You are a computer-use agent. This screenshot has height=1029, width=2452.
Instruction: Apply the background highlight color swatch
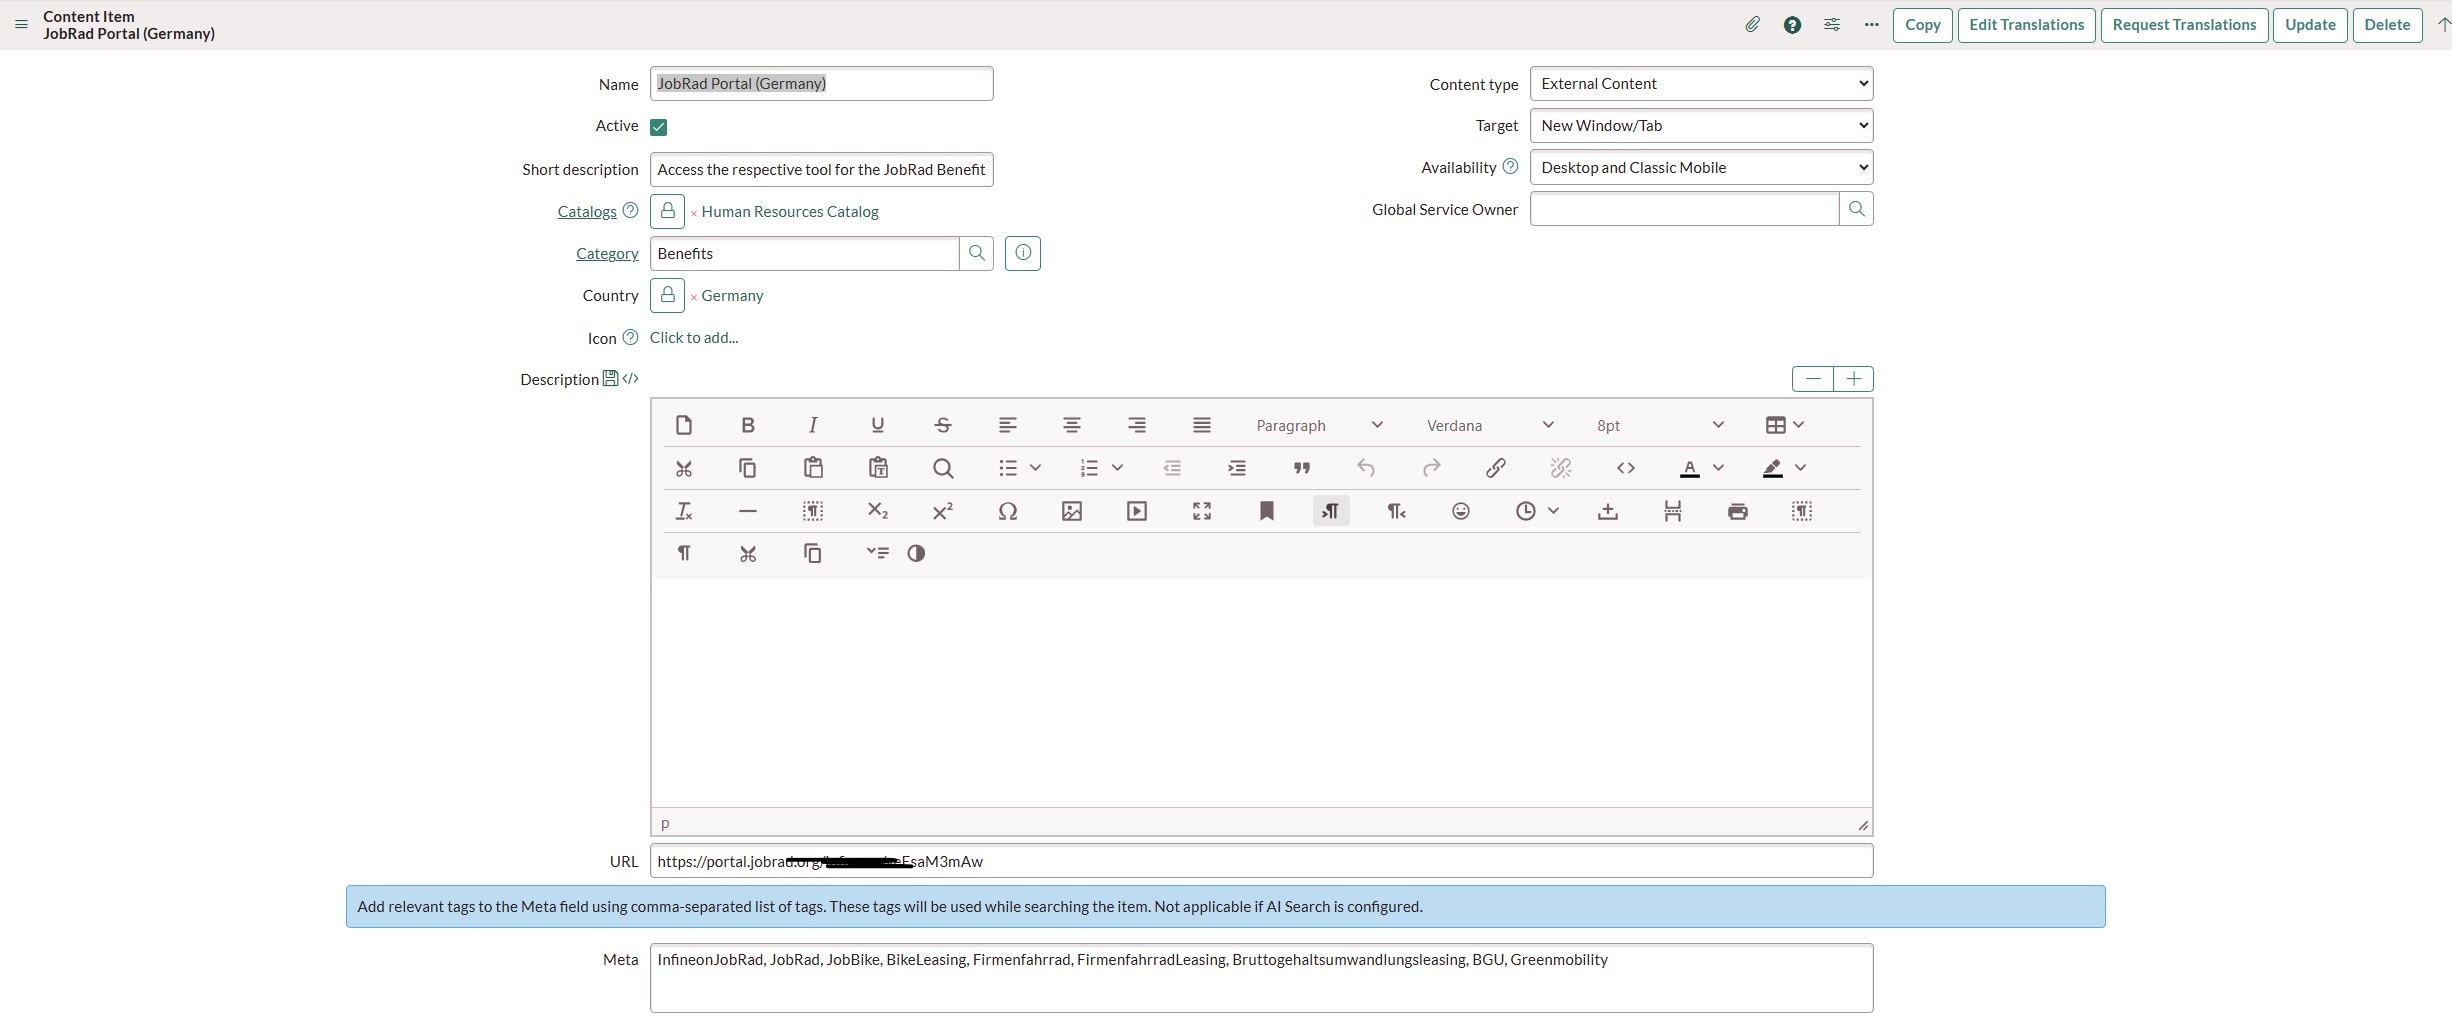click(x=1773, y=468)
